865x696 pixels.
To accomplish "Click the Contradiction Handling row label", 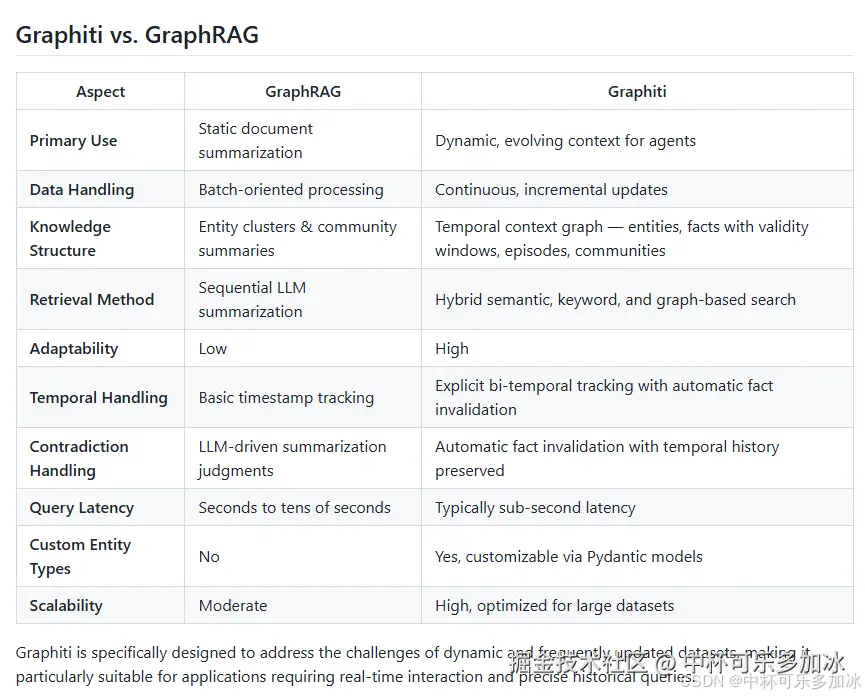I will coord(79,458).
